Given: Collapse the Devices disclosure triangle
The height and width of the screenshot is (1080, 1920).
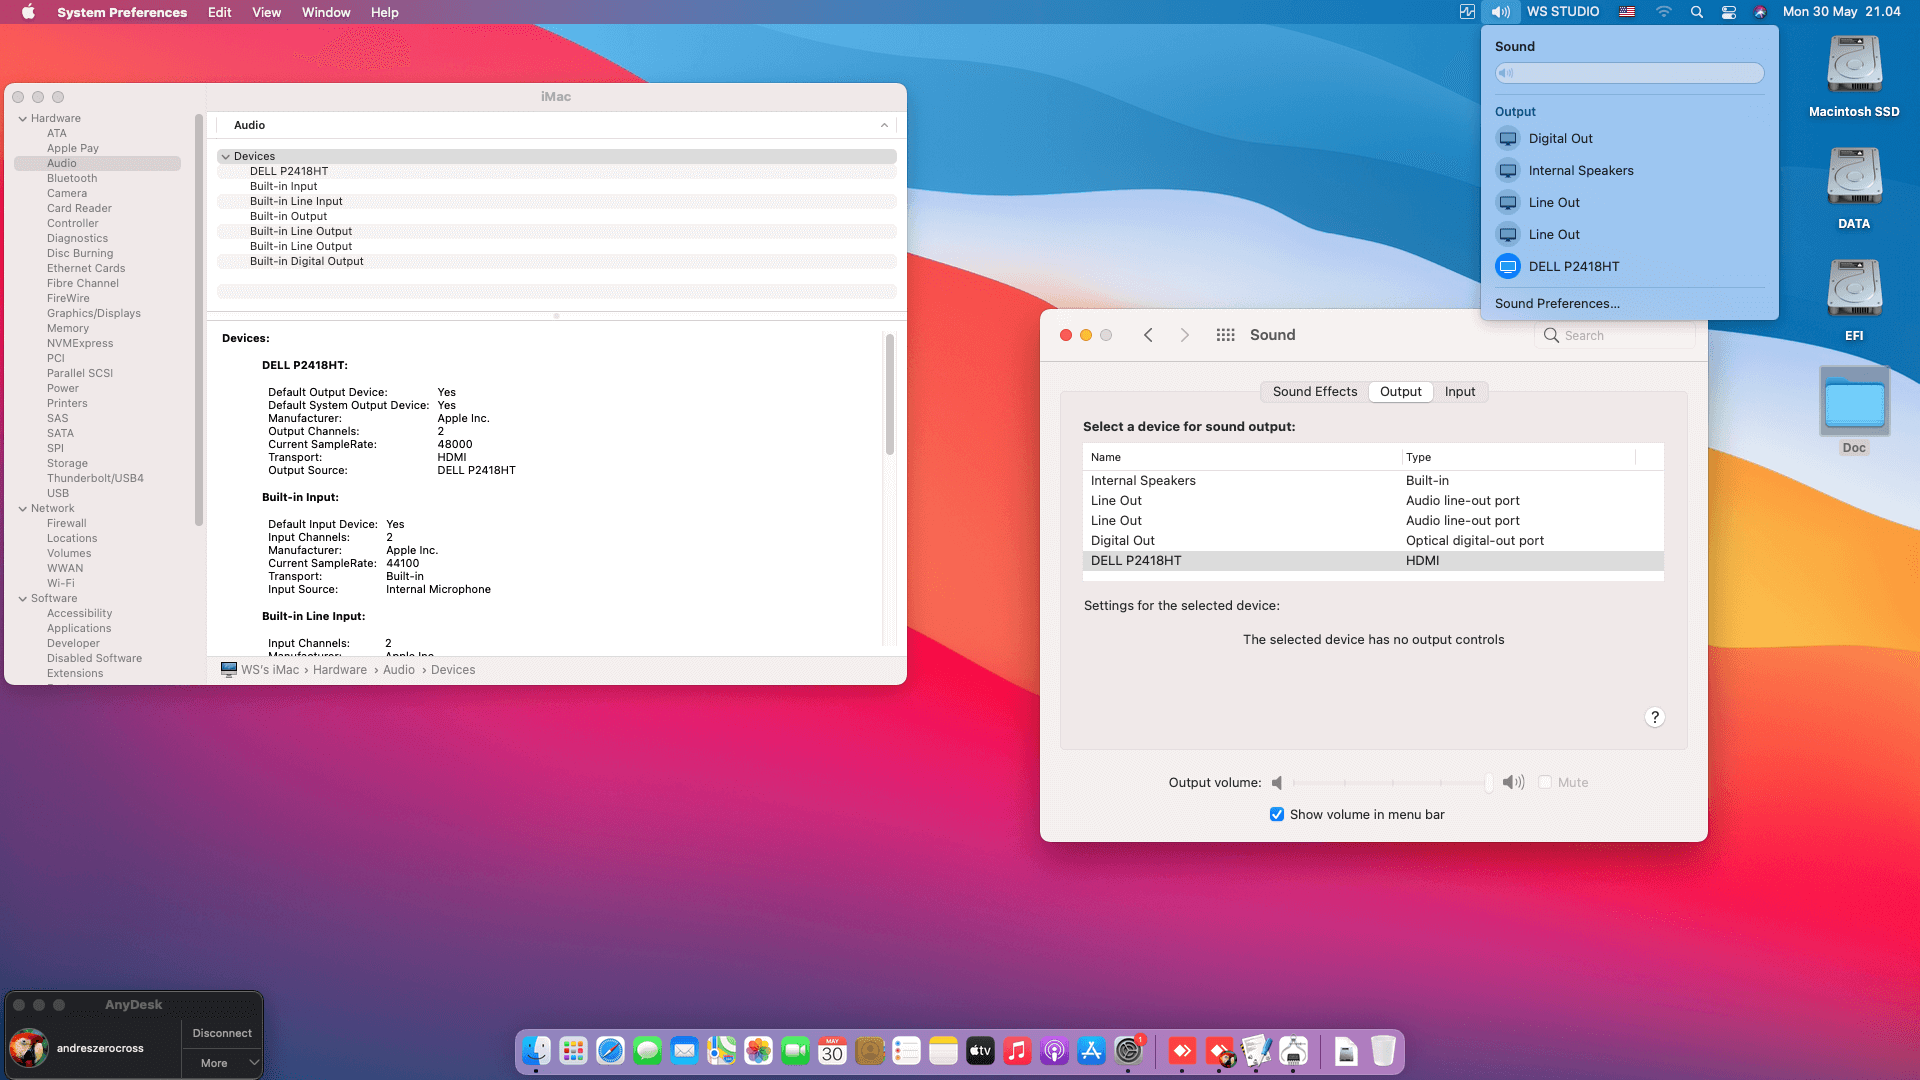Looking at the screenshot, I should coord(226,156).
